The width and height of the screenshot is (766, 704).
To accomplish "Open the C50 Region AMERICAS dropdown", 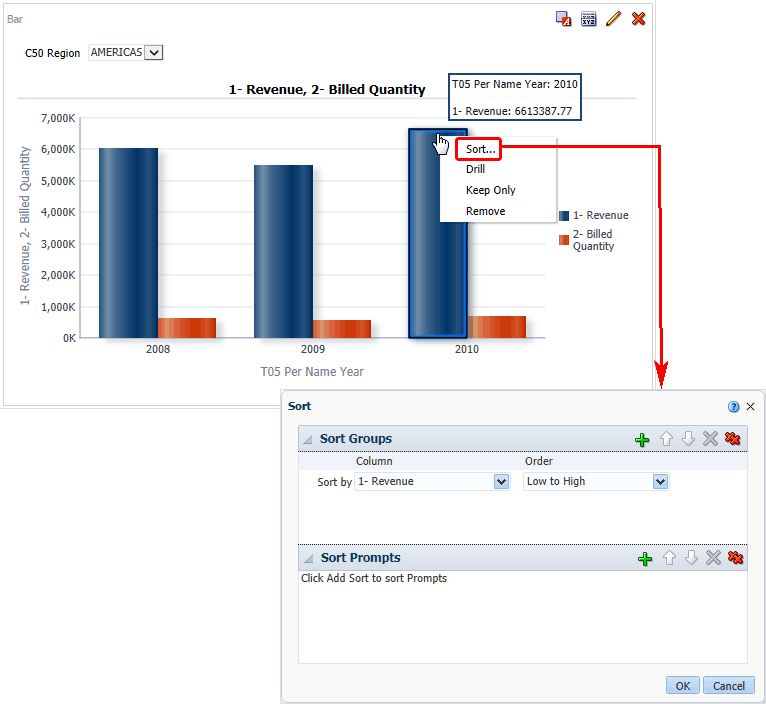I will click(x=154, y=52).
